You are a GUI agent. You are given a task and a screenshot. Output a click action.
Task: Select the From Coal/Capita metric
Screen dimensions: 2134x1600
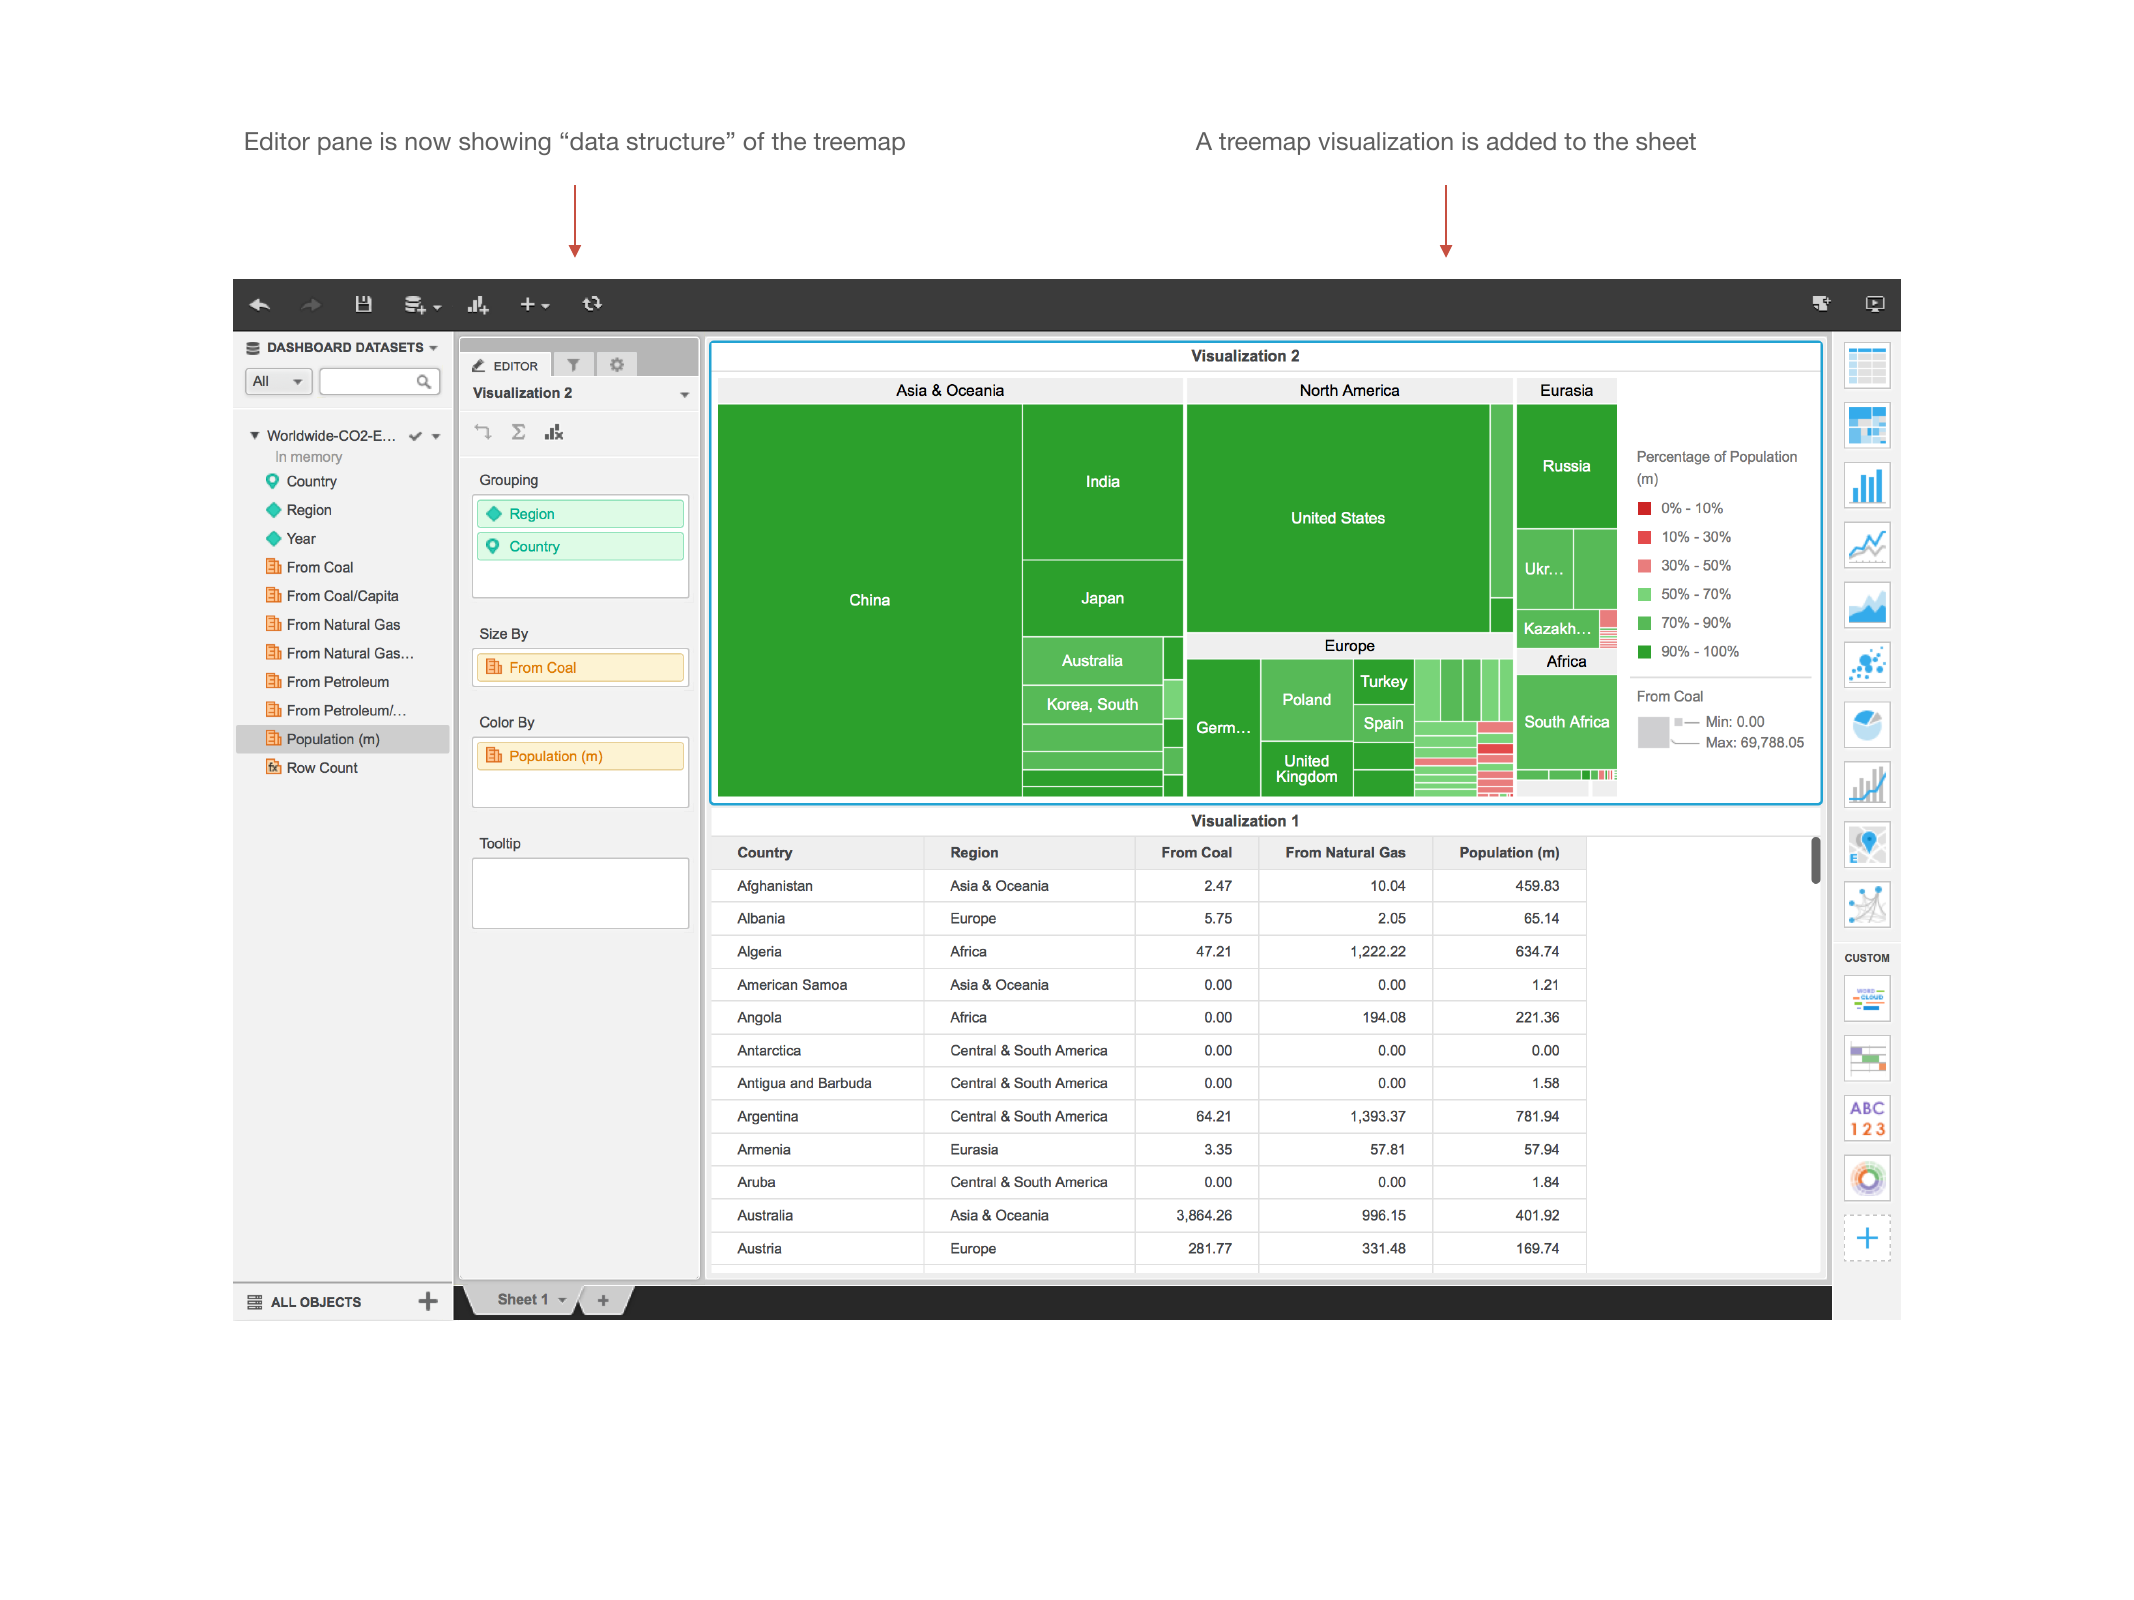click(341, 596)
